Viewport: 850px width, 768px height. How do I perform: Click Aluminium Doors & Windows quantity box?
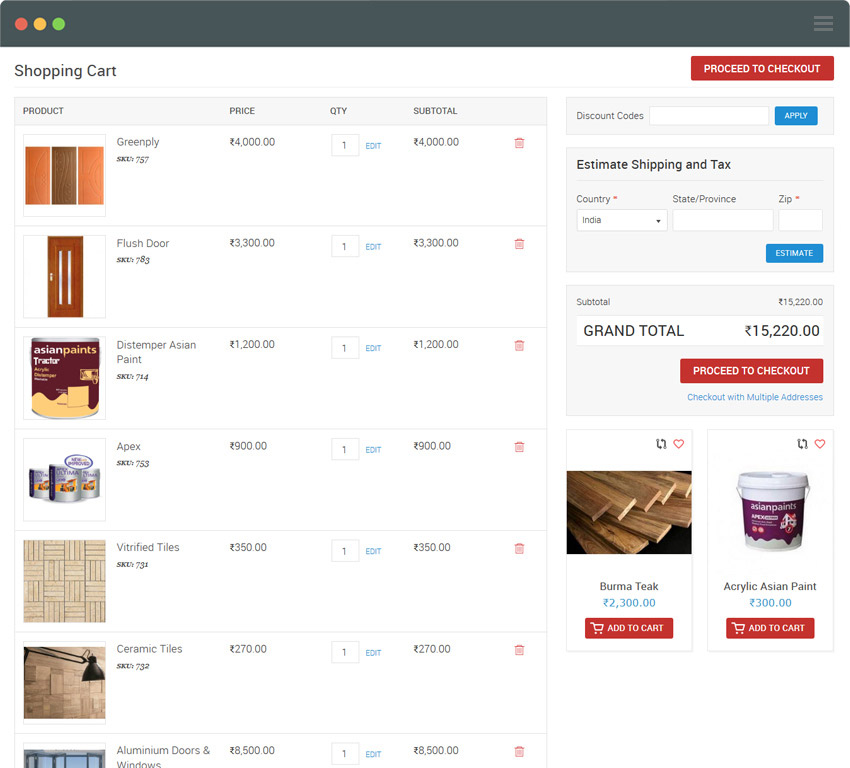pos(345,753)
